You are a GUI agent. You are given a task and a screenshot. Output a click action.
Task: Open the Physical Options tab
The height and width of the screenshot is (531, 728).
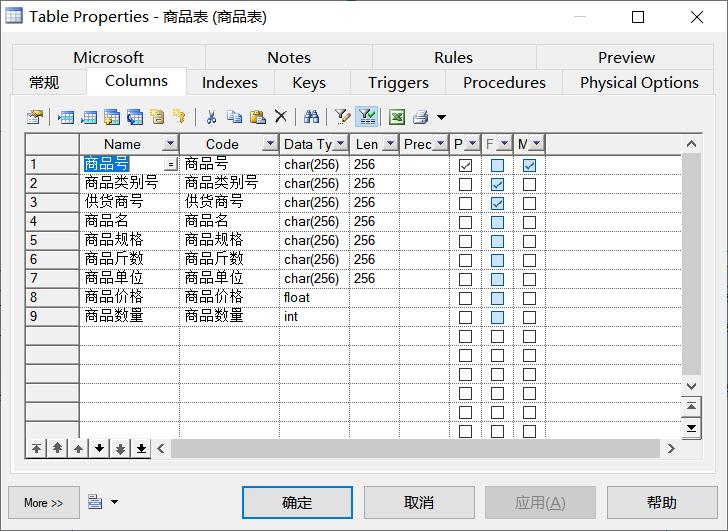coord(639,83)
